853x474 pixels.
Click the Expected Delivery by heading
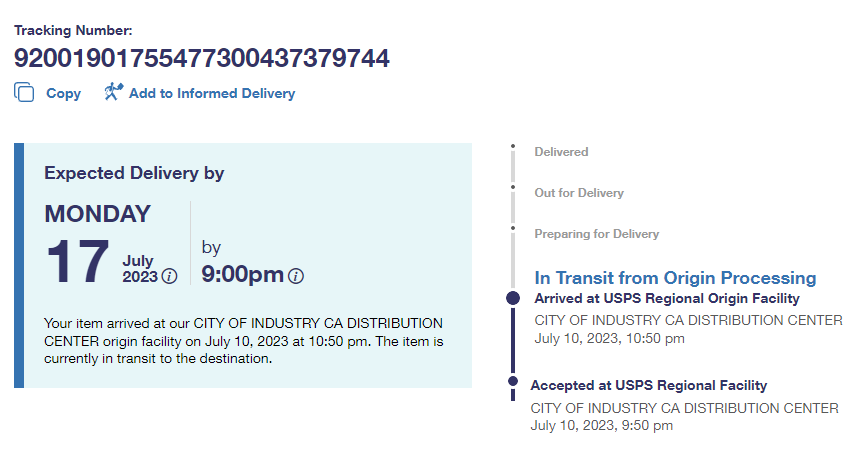coord(134,173)
